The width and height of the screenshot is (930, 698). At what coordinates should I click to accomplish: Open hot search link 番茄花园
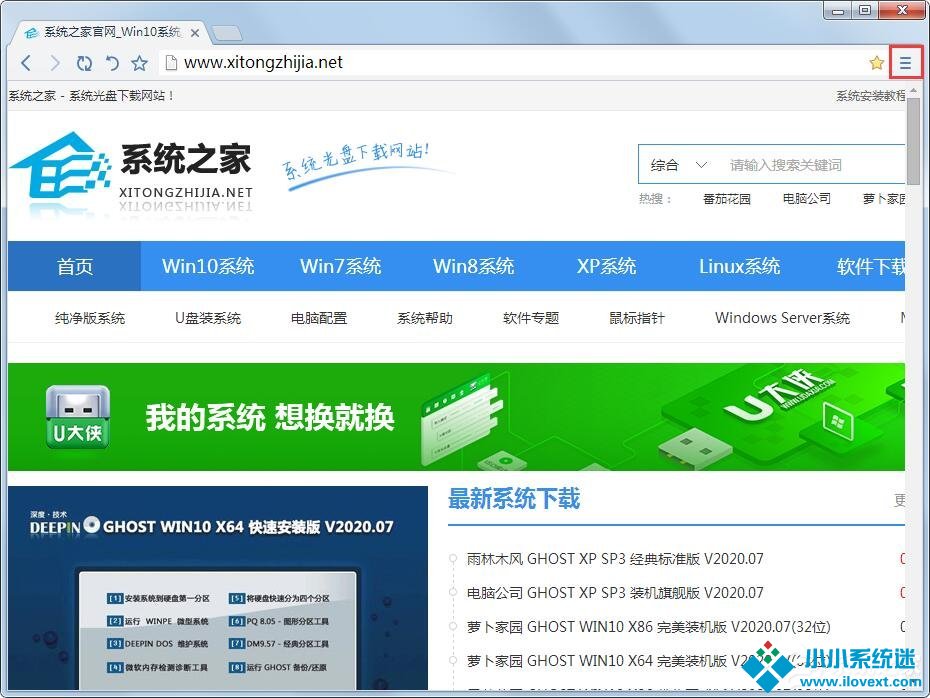coord(727,199)
